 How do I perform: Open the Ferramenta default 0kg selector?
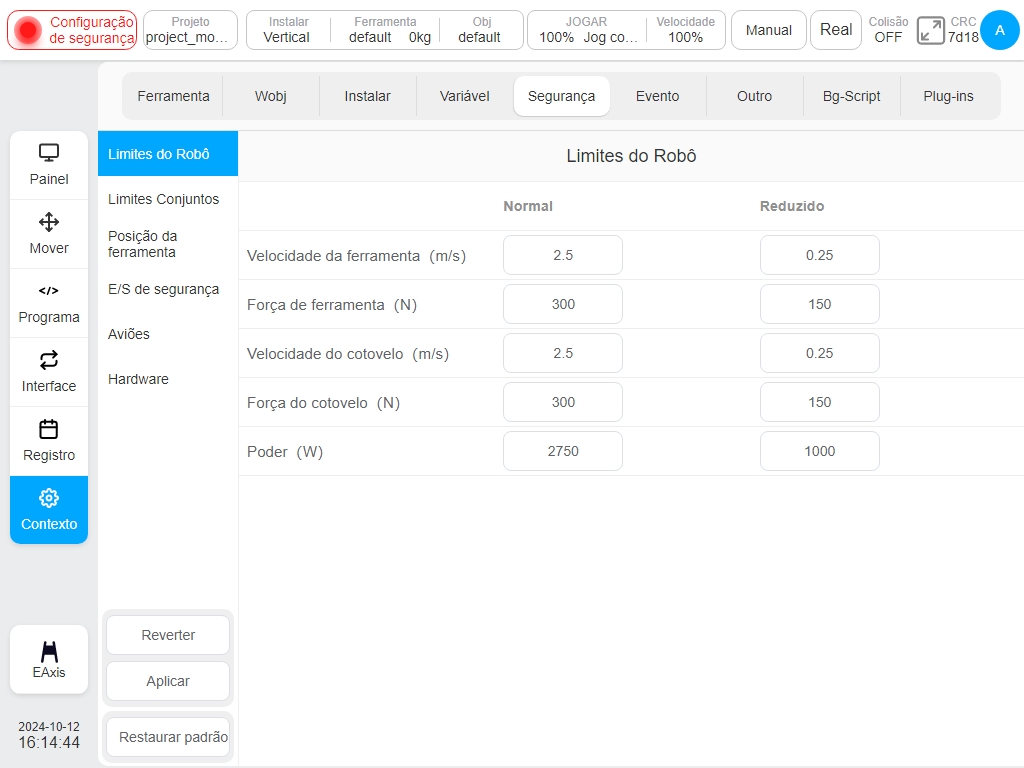[x=385, y=30]
